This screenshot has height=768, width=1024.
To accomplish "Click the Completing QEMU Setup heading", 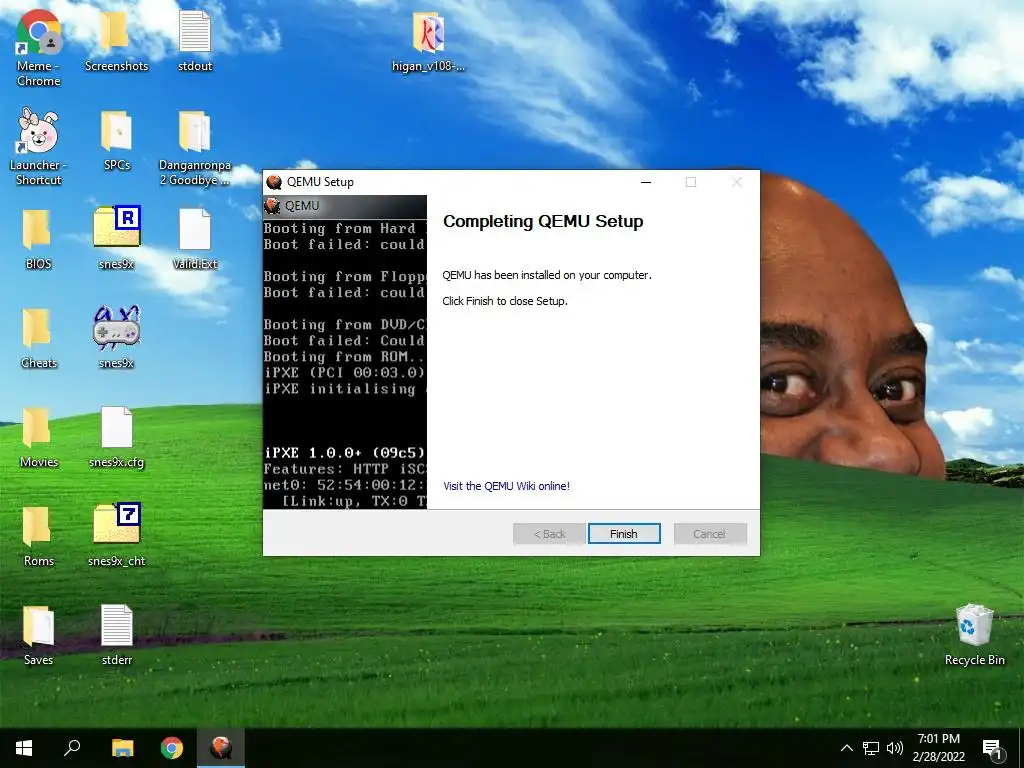I will click(x=543, y=221).
